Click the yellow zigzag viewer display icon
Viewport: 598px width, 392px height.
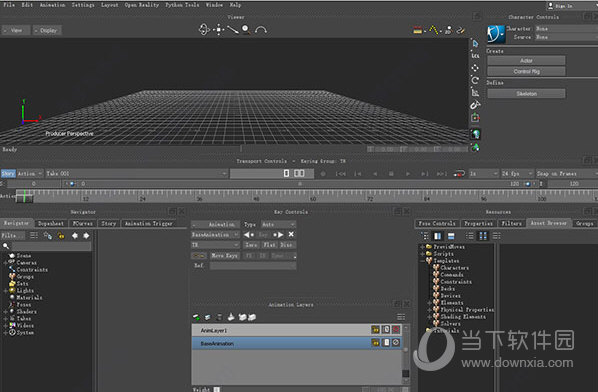click(x=433, y=30)
